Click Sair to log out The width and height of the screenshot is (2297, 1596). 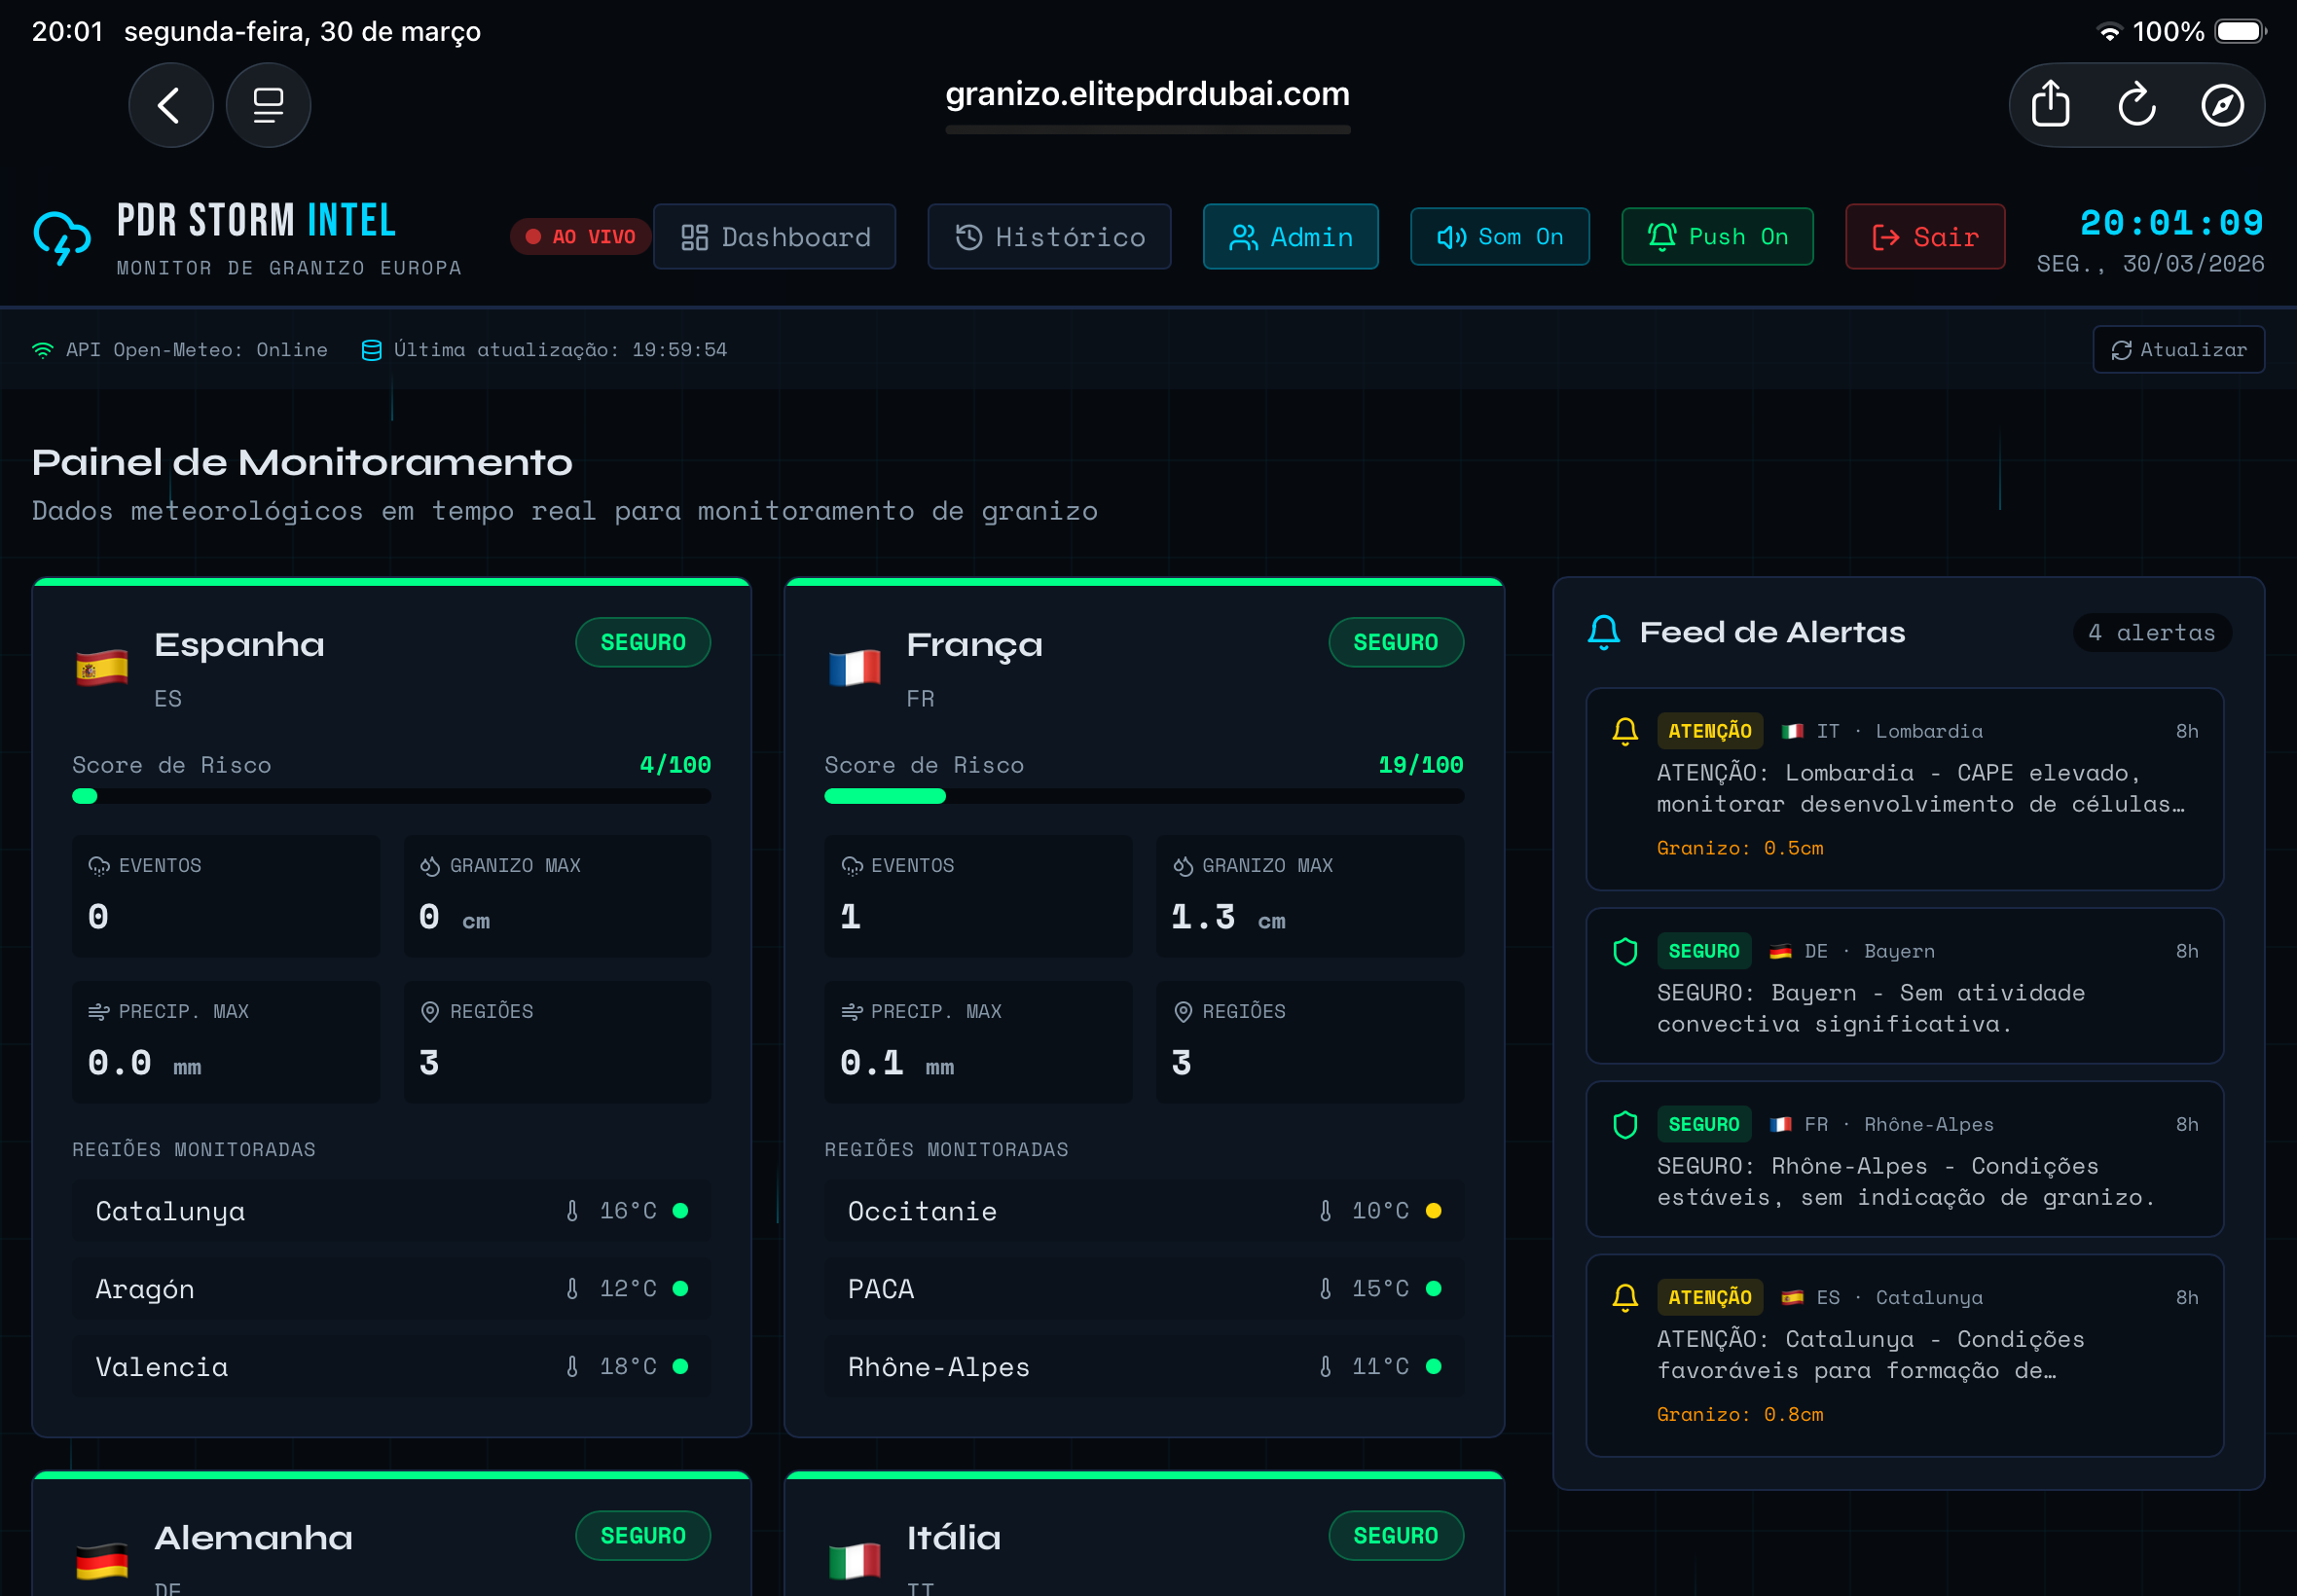point(1924,236)
